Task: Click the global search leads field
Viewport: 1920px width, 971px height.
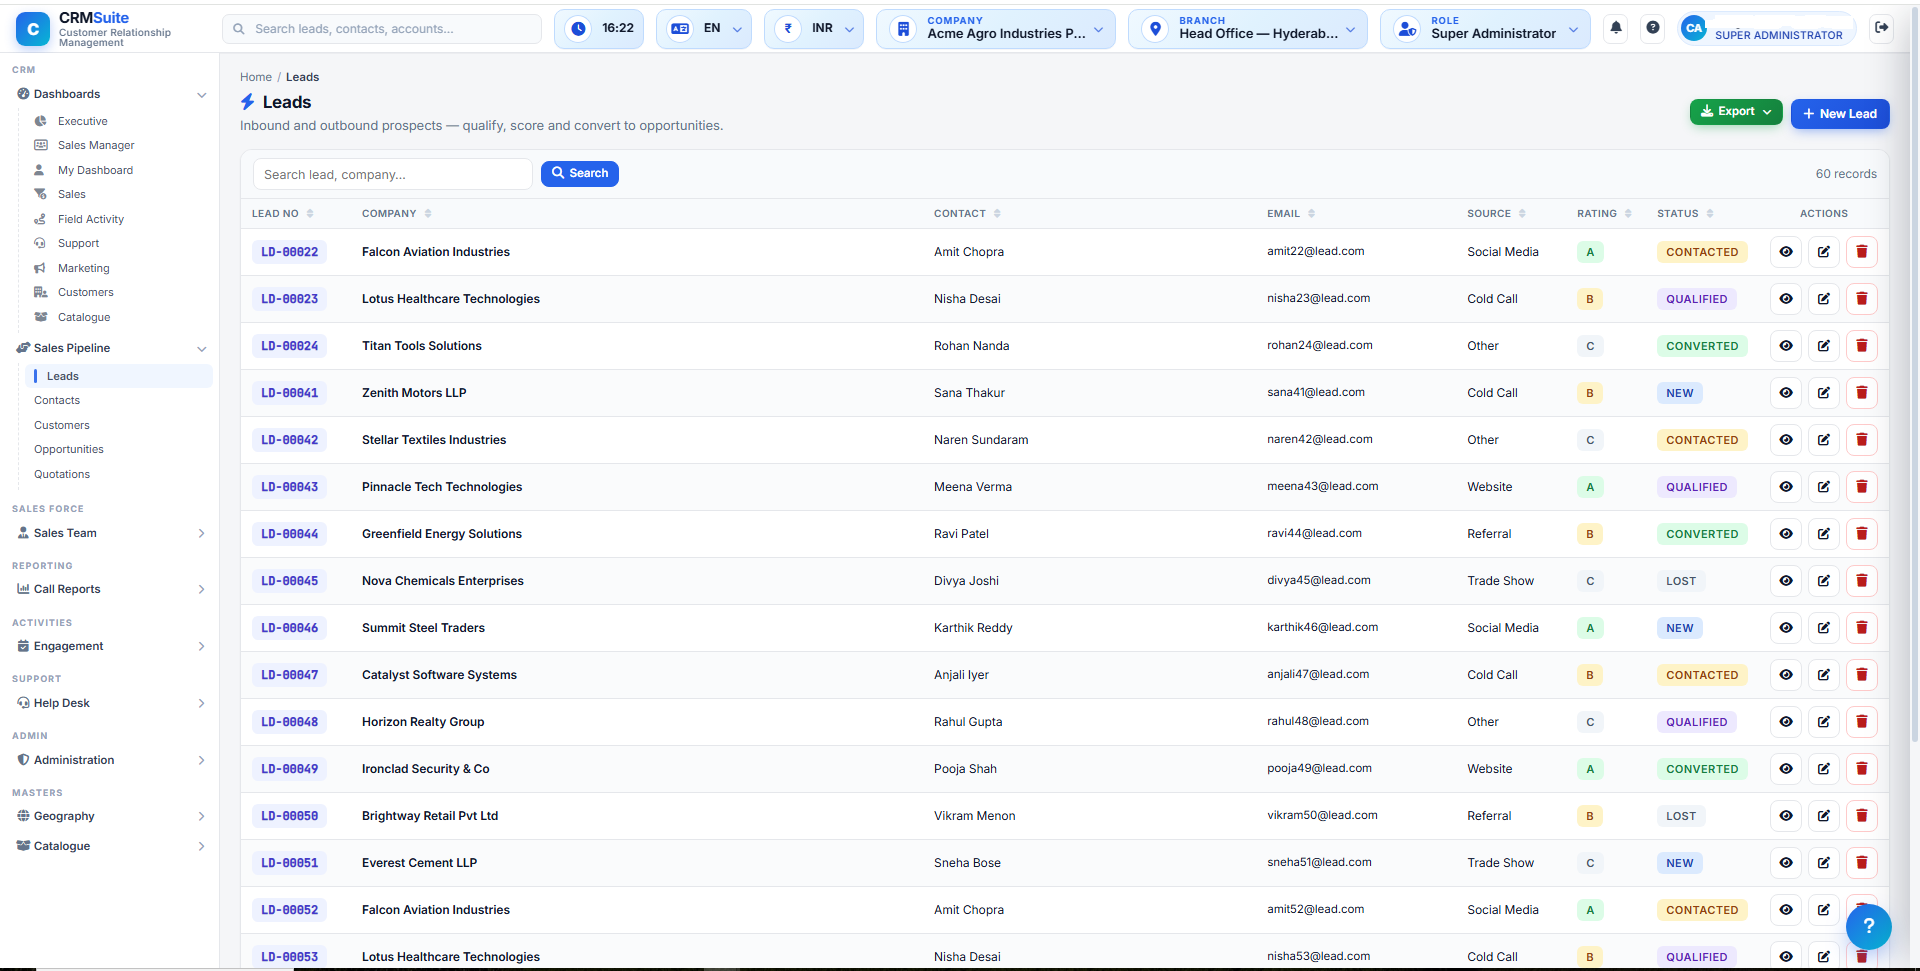Action: click(382, 29)
